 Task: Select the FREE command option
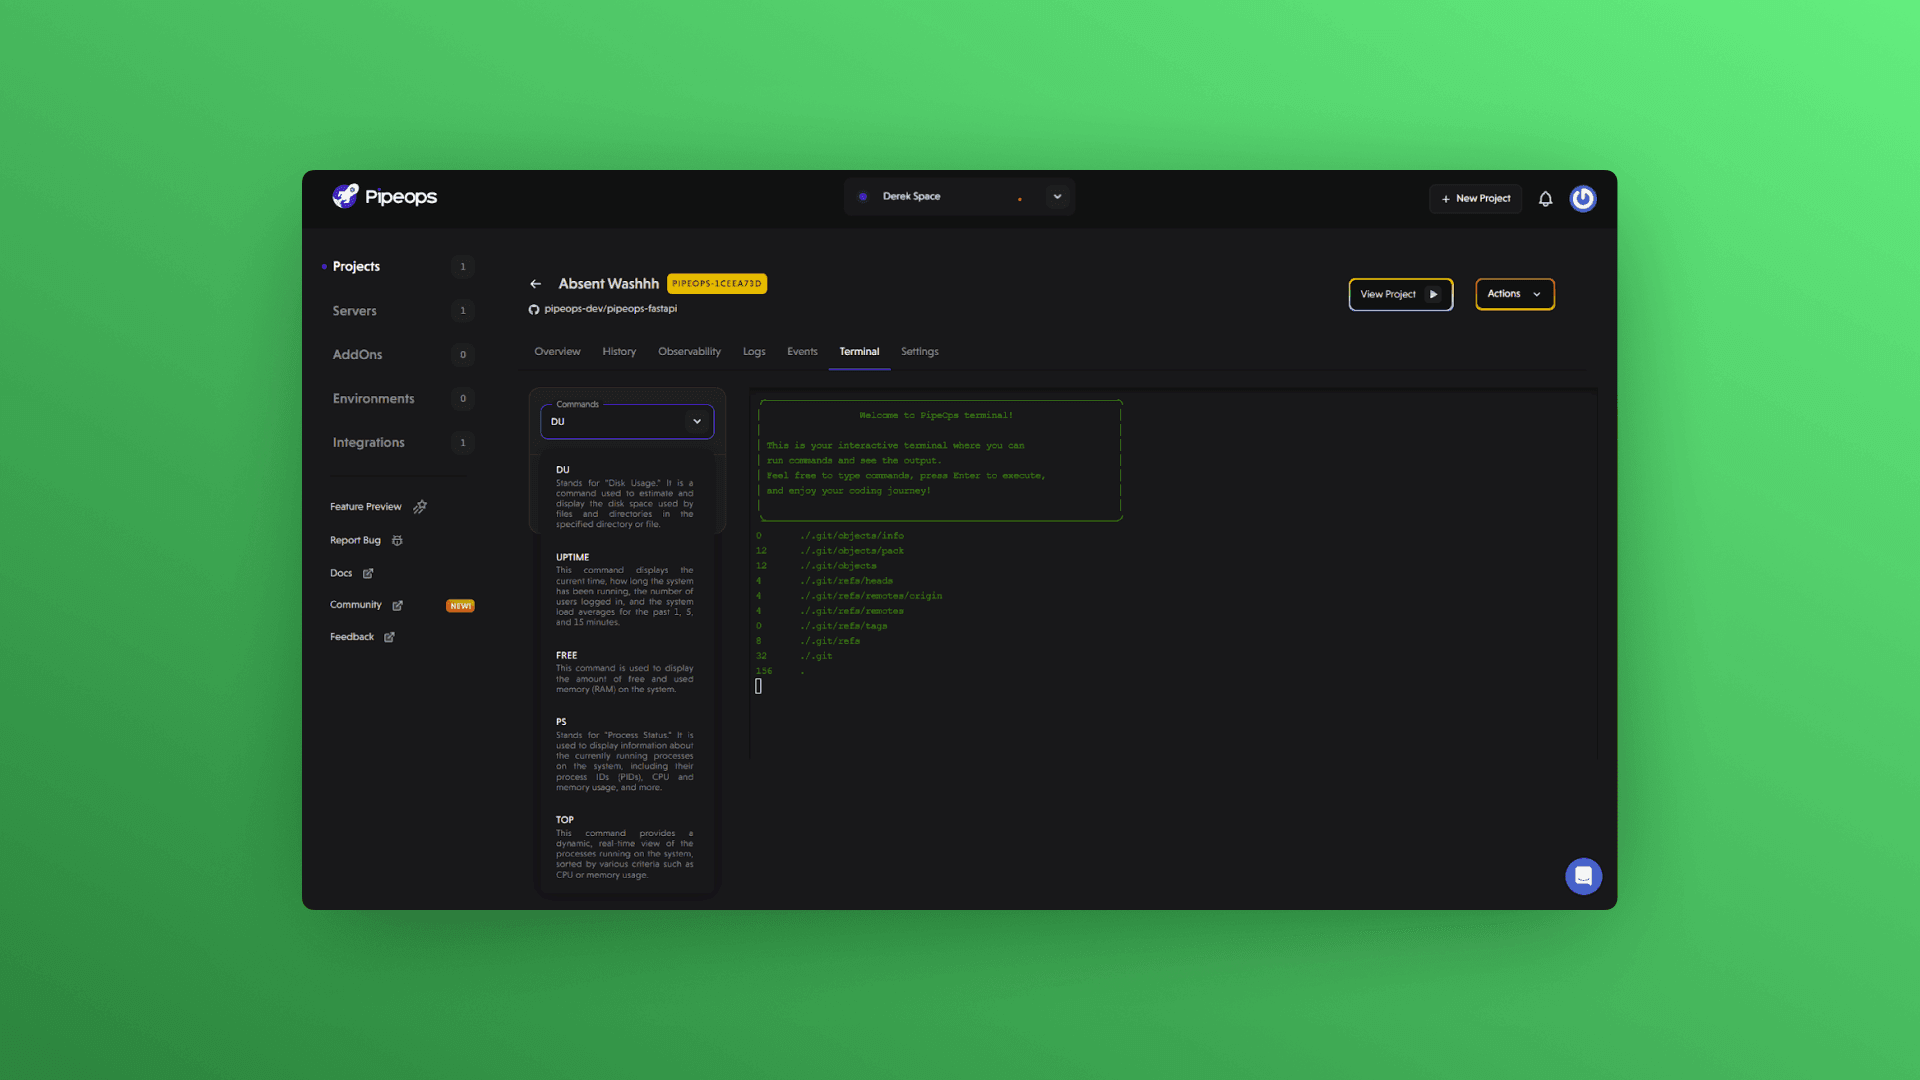625,672
